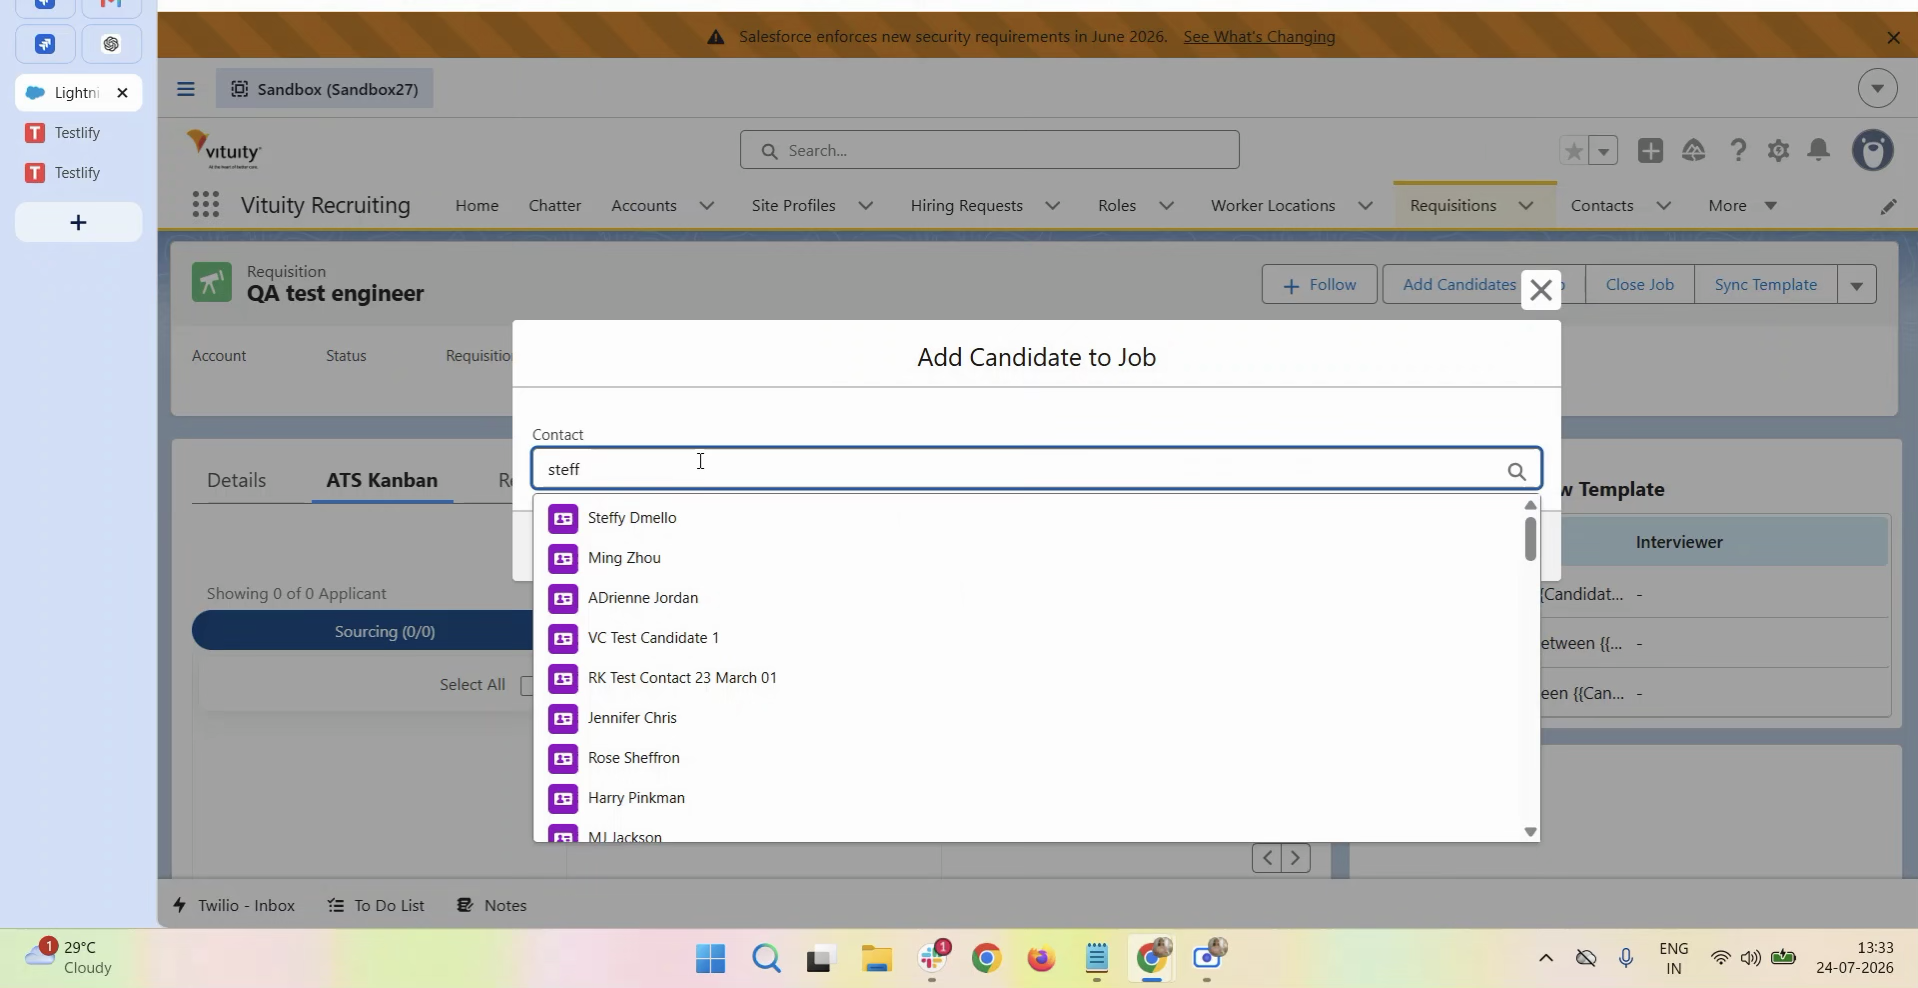Open the Sandbox (Sandbox27) workspace tab
1918x988 pixels.
(325, 89)
